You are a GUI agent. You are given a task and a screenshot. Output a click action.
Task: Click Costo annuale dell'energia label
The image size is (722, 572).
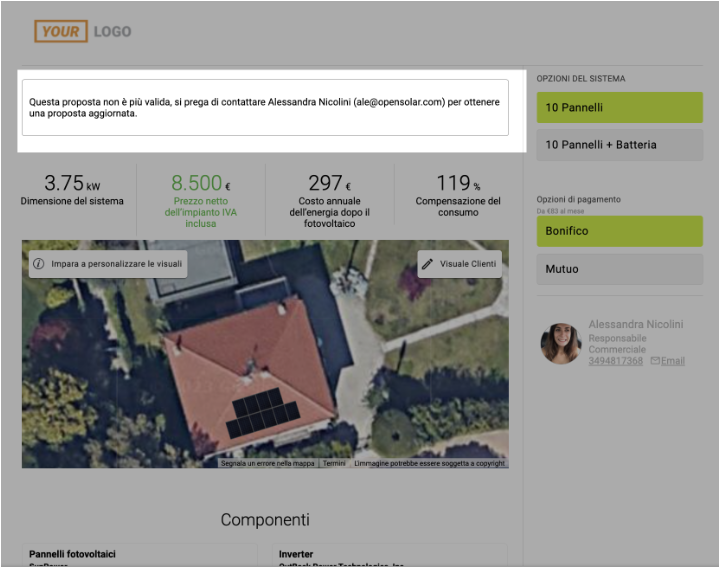coord(330,213)
